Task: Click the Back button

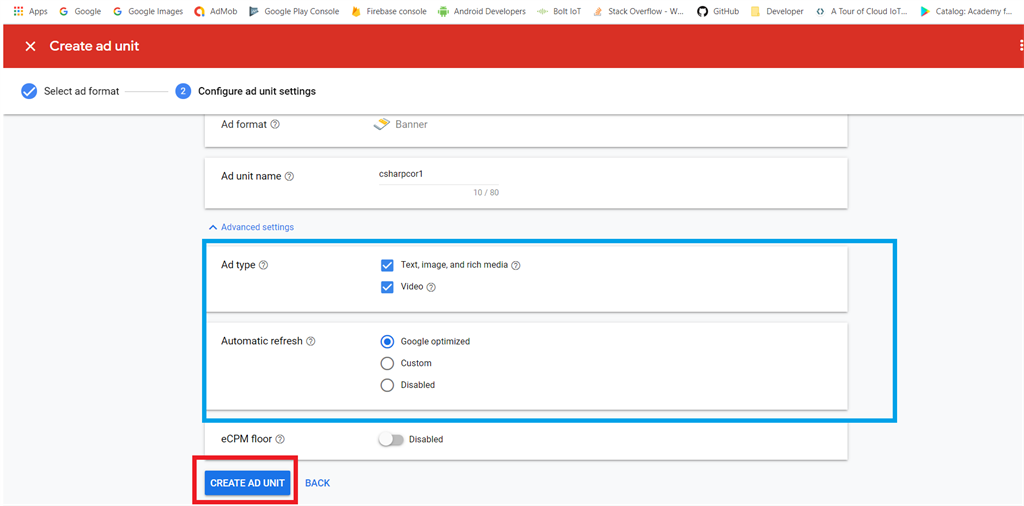Action: click(x=317, y=483)
